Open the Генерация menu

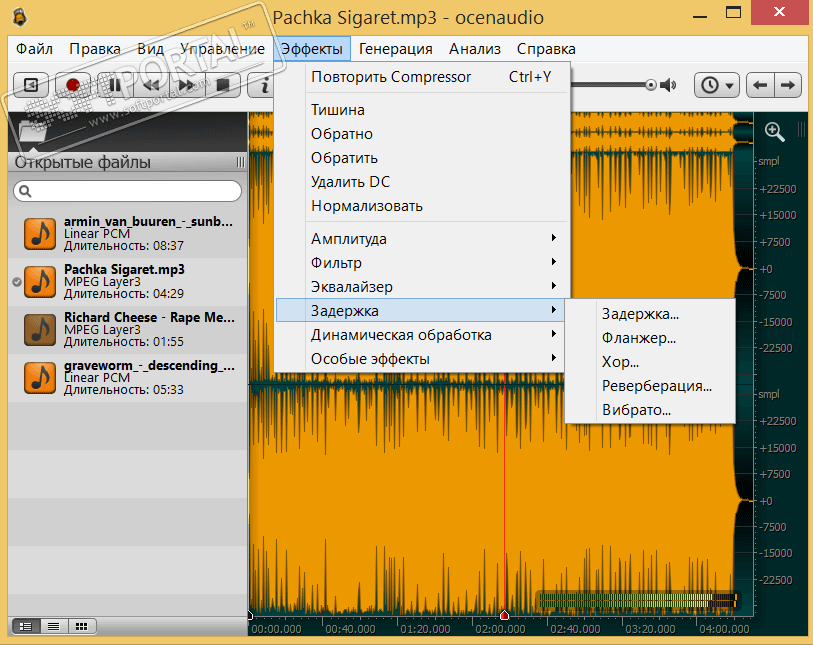(x=396, y=49)
